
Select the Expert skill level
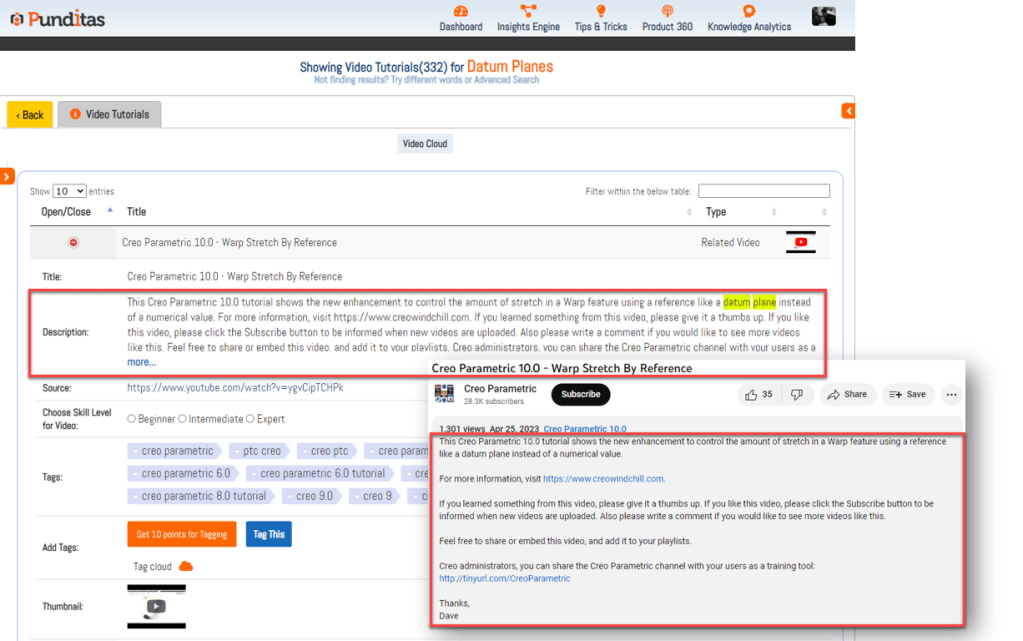250,419
